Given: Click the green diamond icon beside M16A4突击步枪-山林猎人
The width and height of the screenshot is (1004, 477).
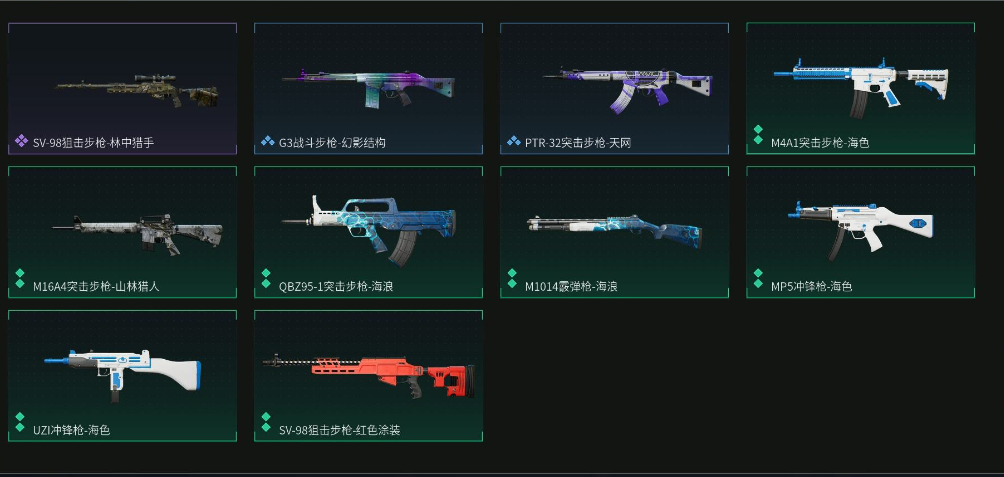Looking at the screenshot, I should tap(20, 278).
